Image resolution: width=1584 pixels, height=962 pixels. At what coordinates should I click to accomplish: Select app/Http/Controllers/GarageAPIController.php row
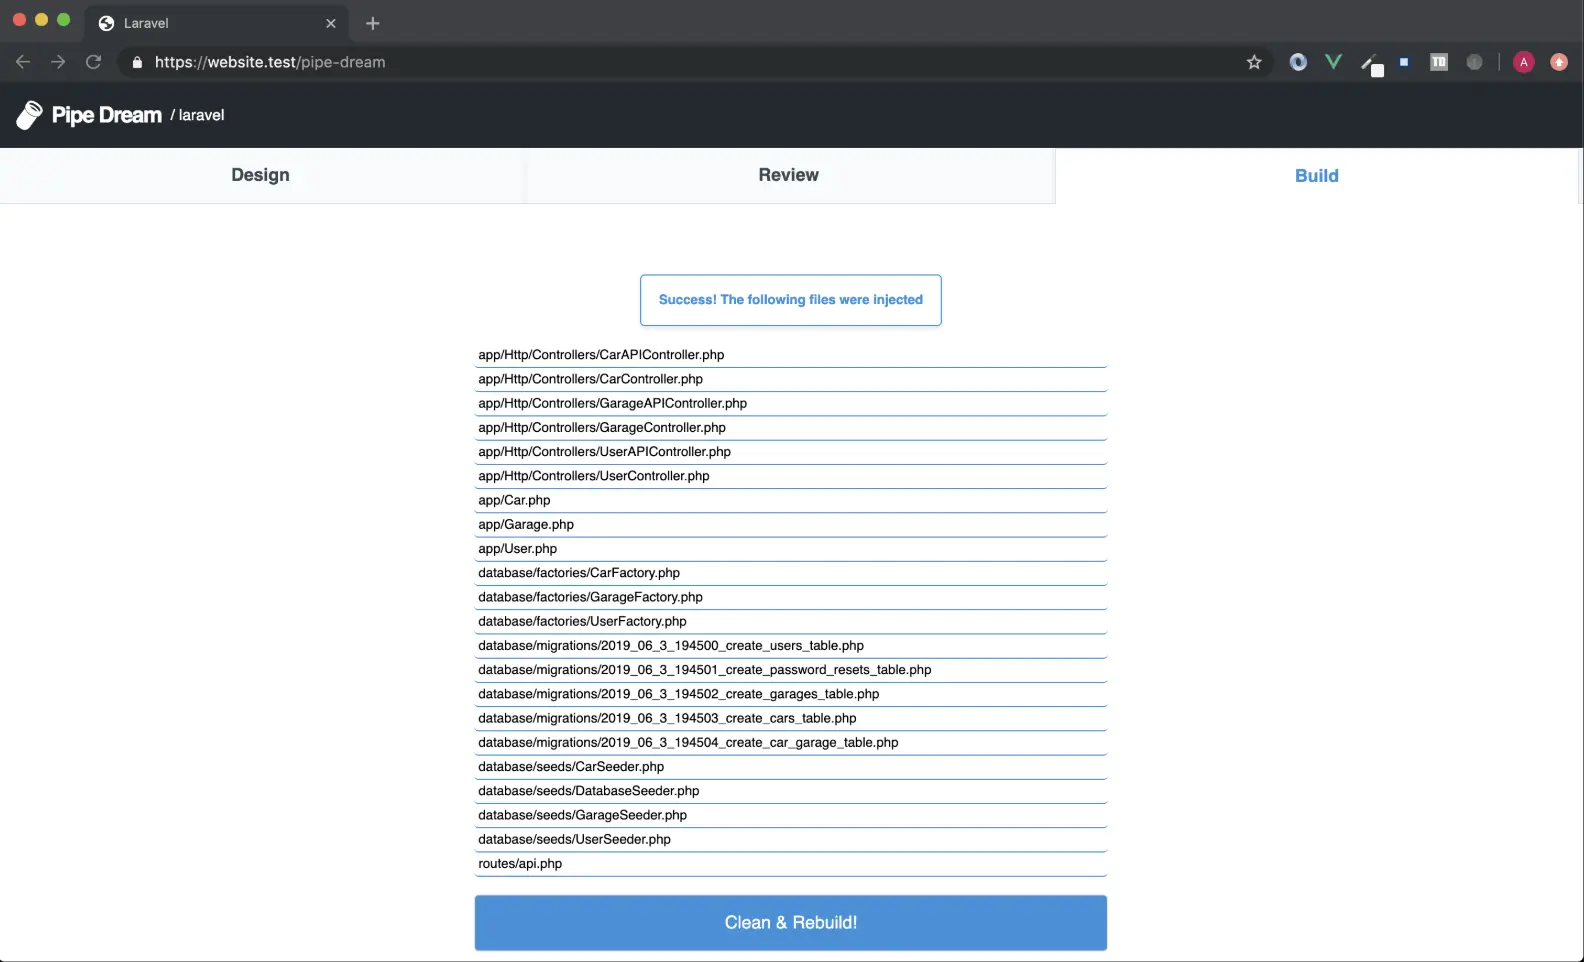(791, 403)
